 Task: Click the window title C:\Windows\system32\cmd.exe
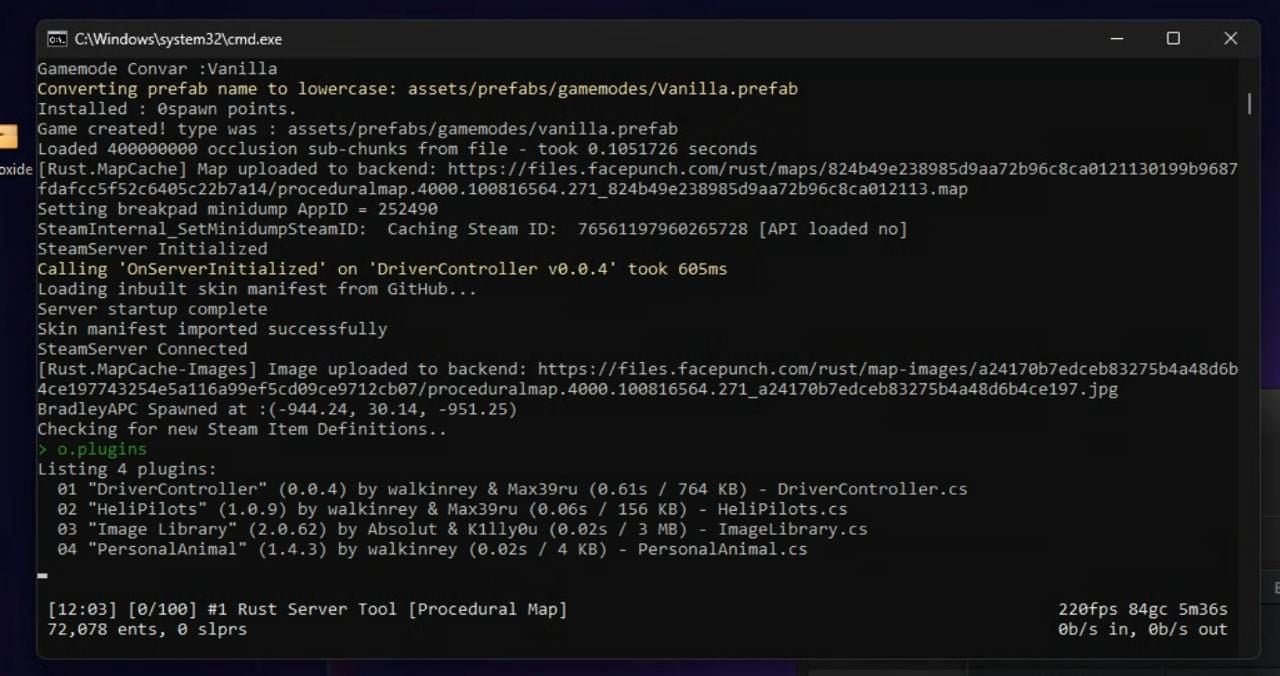[x=178, y=39]
